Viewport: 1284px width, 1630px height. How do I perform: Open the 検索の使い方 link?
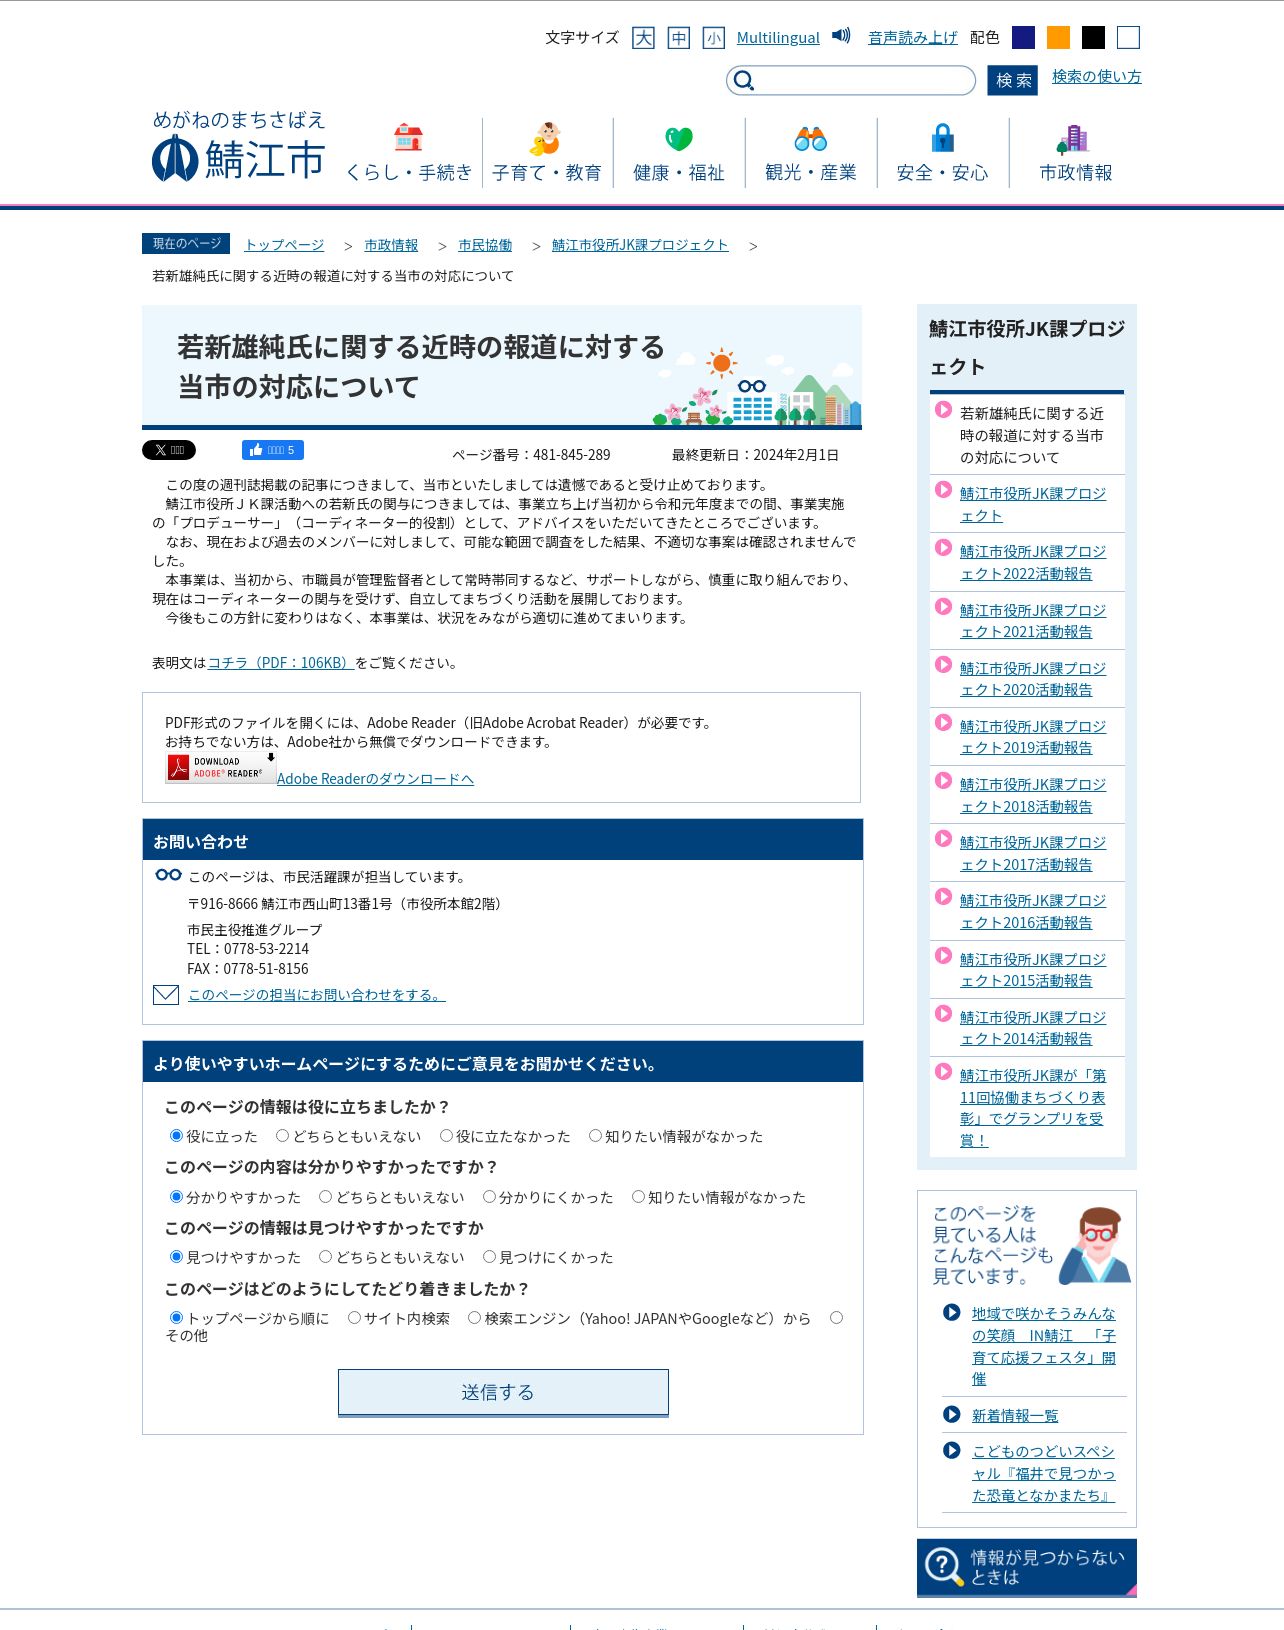click(1096, 77)
